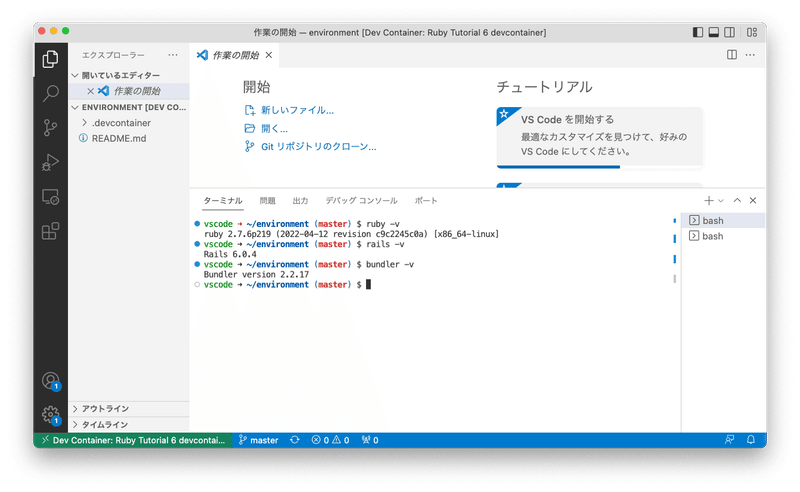The width and height of the screenshot is (800, 492).
Task: Switch to the デバッグ コンソール tab
Action: coord(361,201)
